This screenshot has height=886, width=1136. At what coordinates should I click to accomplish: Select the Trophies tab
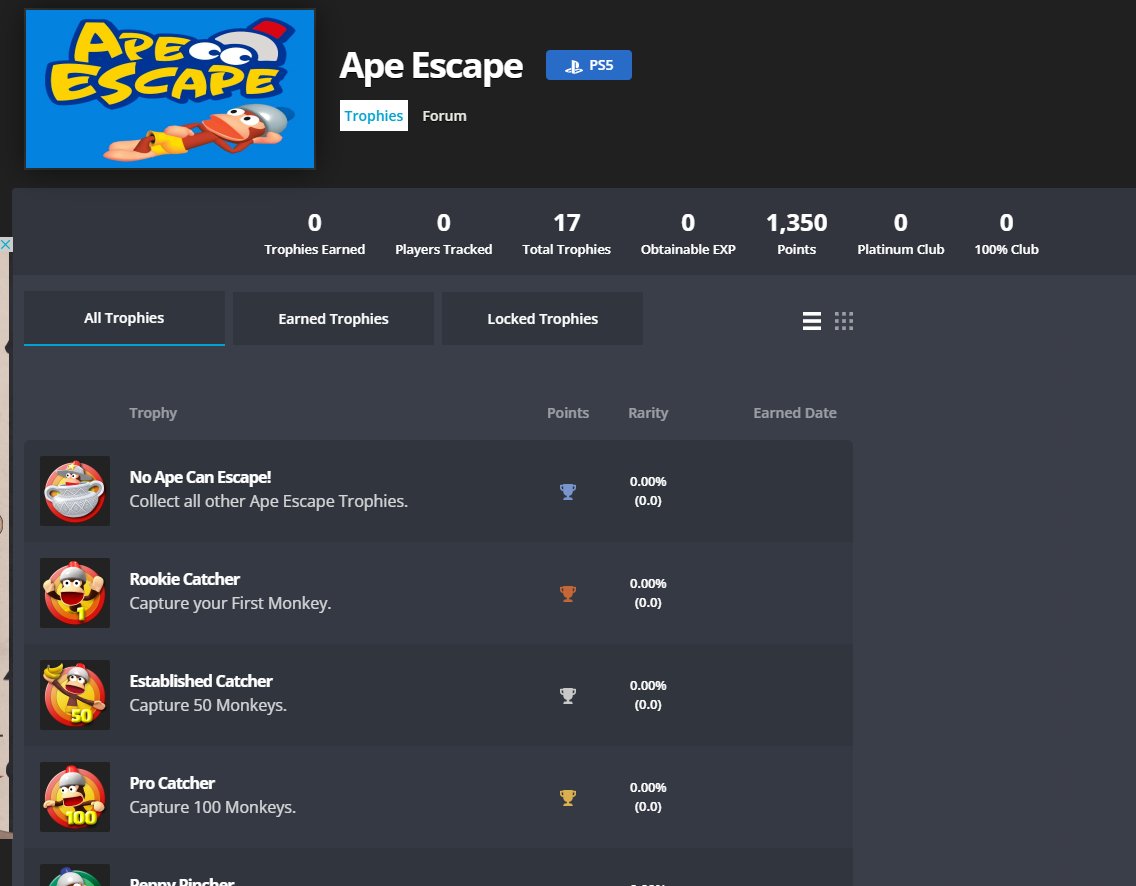(x=374, y=116)
